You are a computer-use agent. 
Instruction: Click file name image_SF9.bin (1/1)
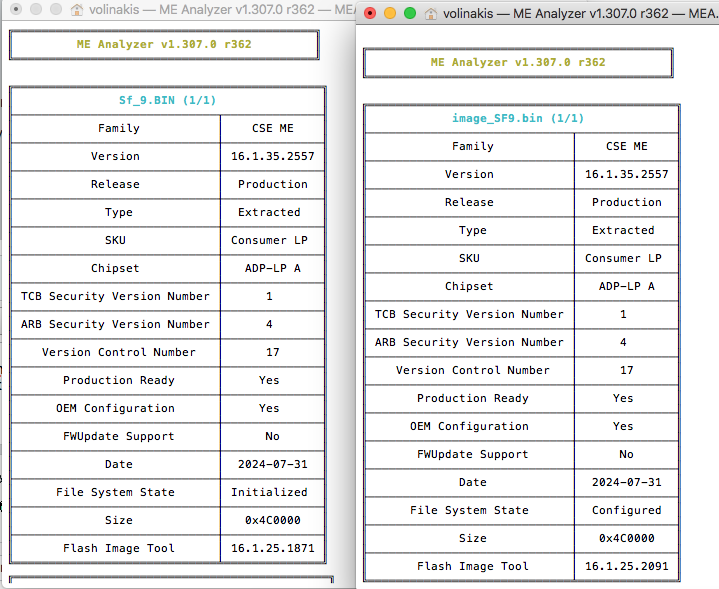518,118
